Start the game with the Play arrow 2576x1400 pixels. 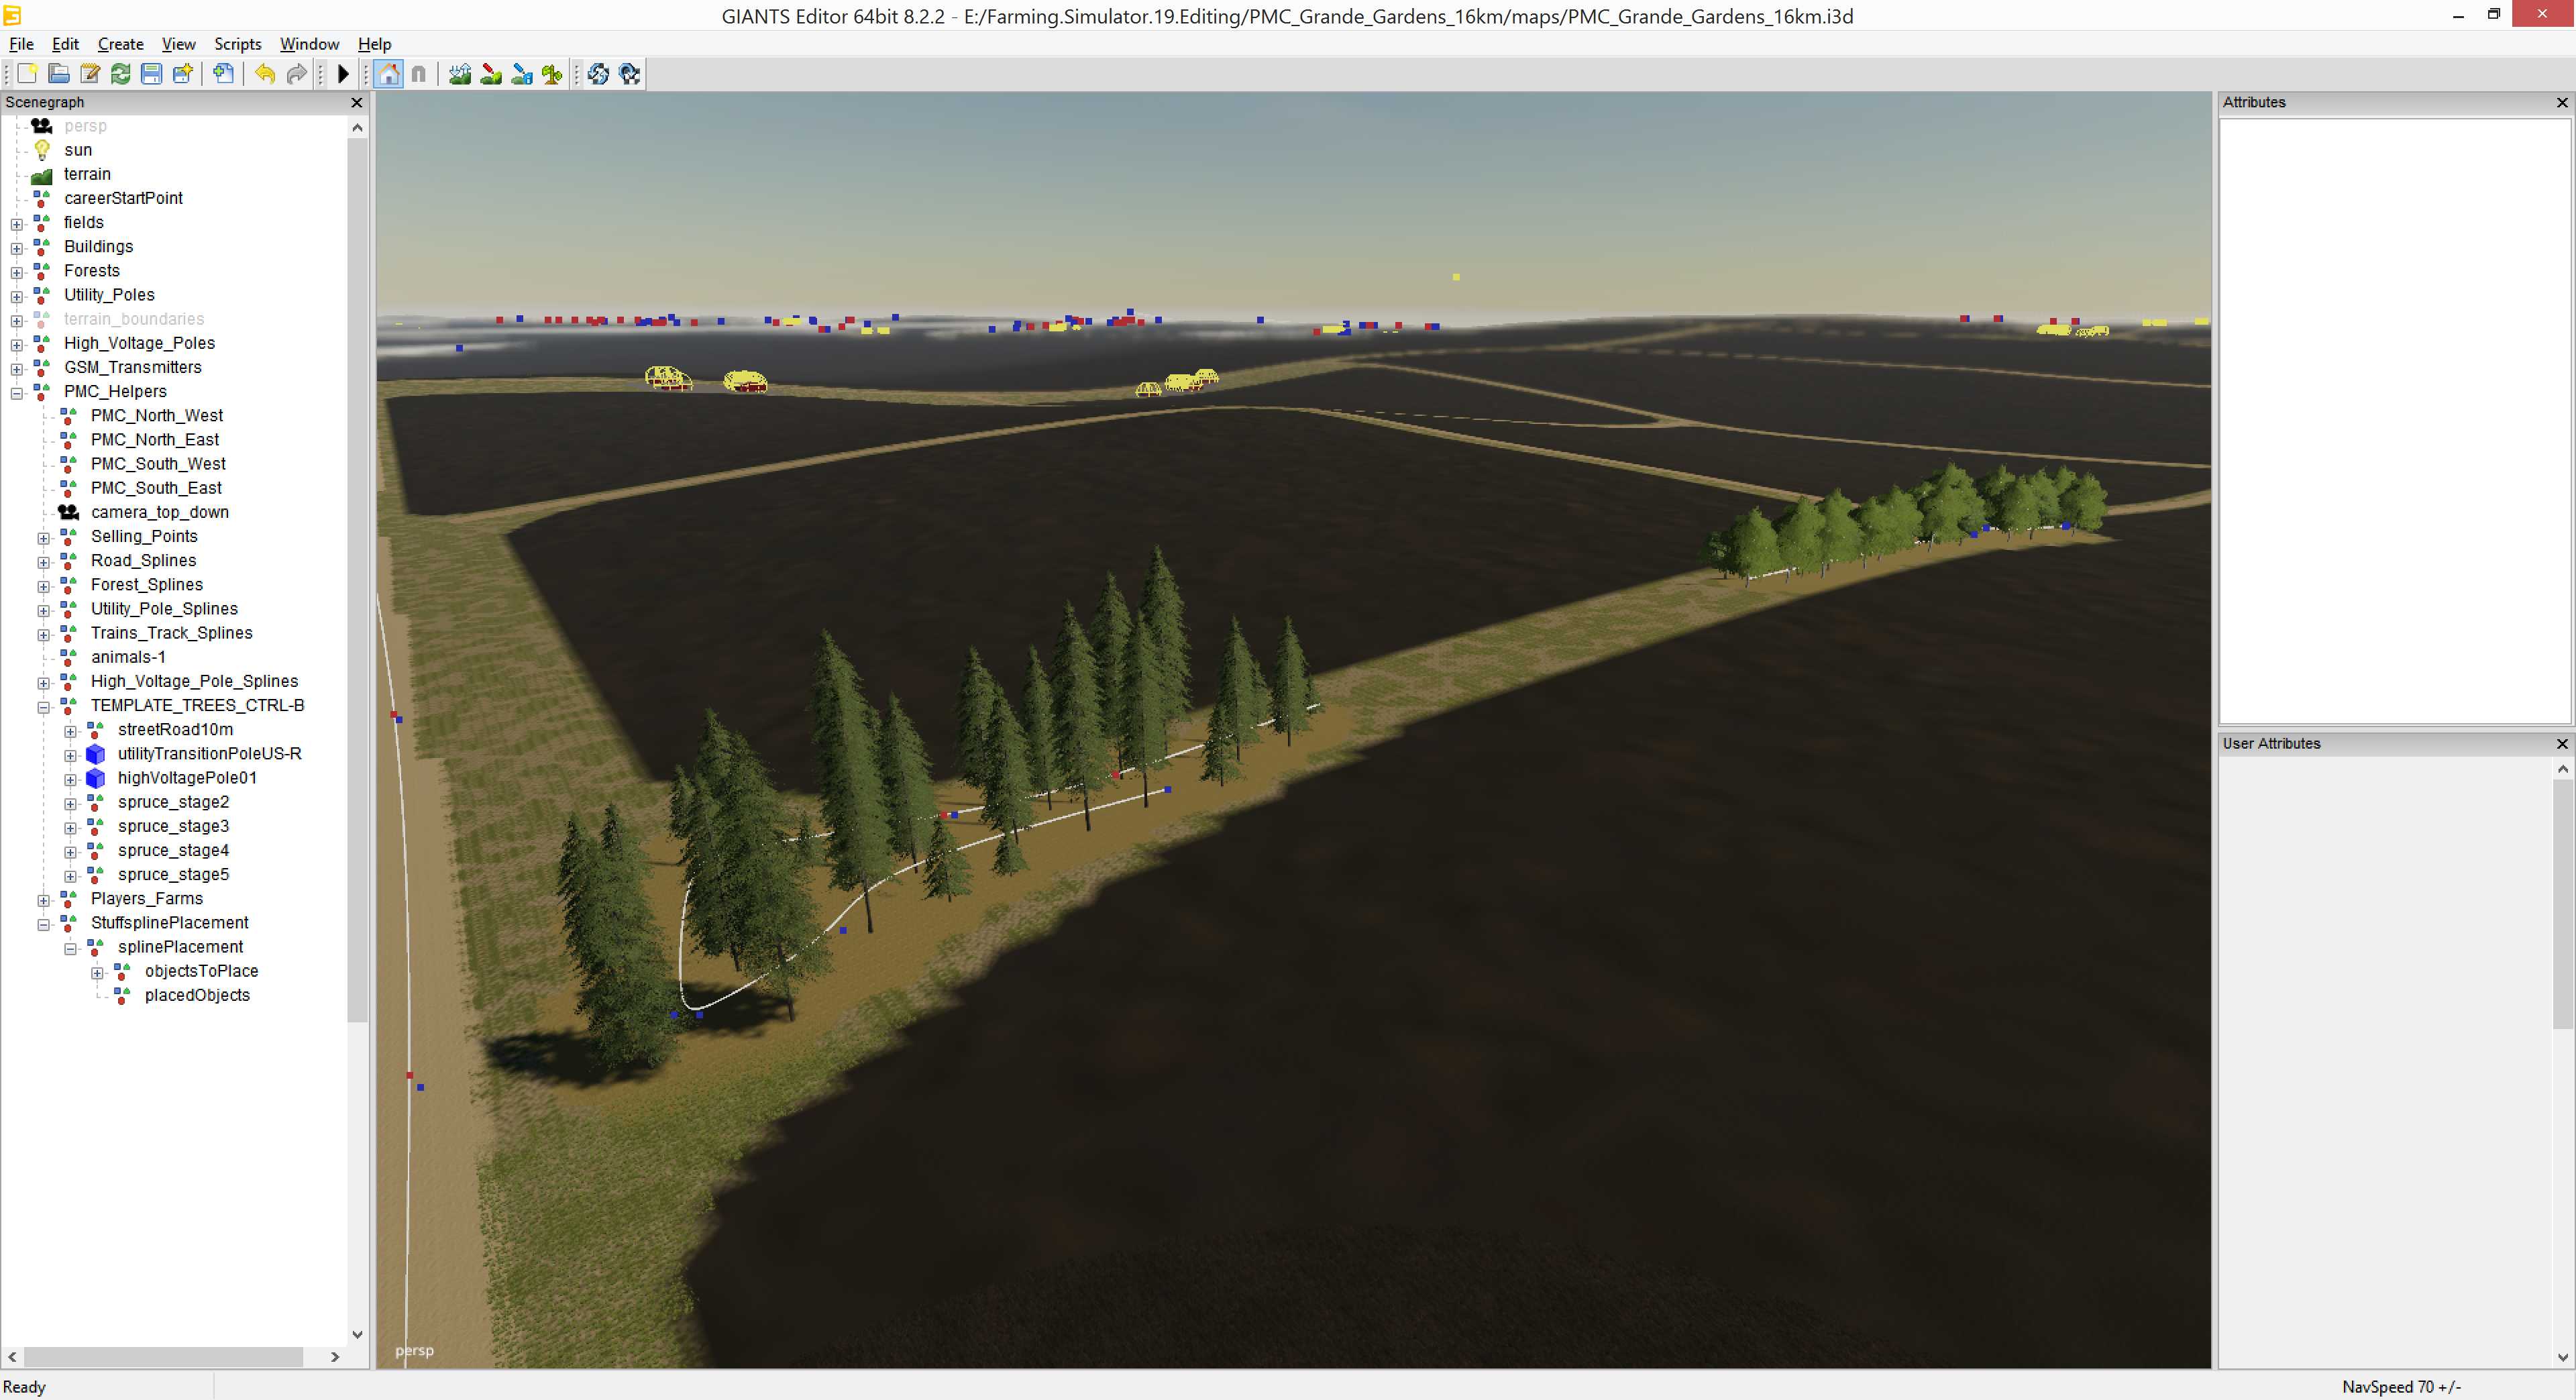point(343,74)
